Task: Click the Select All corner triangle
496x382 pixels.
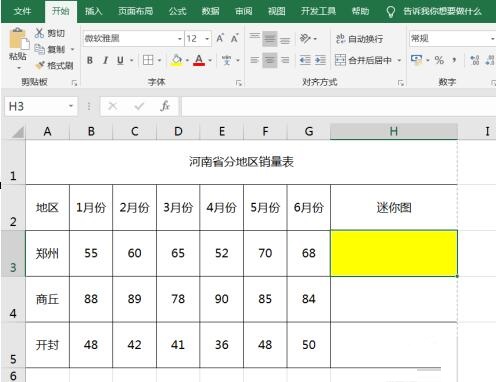Action: [18, 132]
